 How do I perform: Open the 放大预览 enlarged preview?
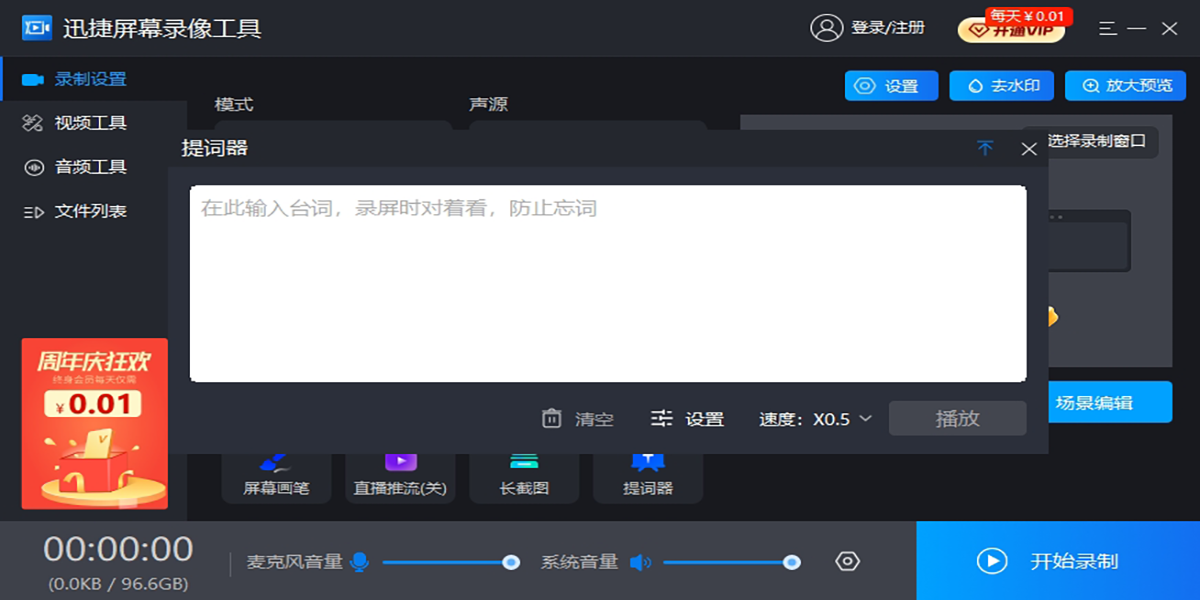point(1125,86)
